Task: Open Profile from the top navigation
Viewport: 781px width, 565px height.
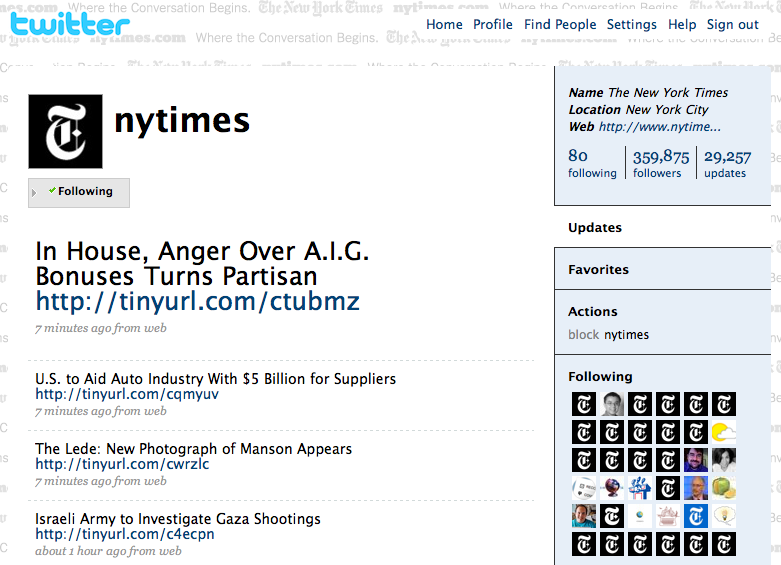Action: coord(493,24)
